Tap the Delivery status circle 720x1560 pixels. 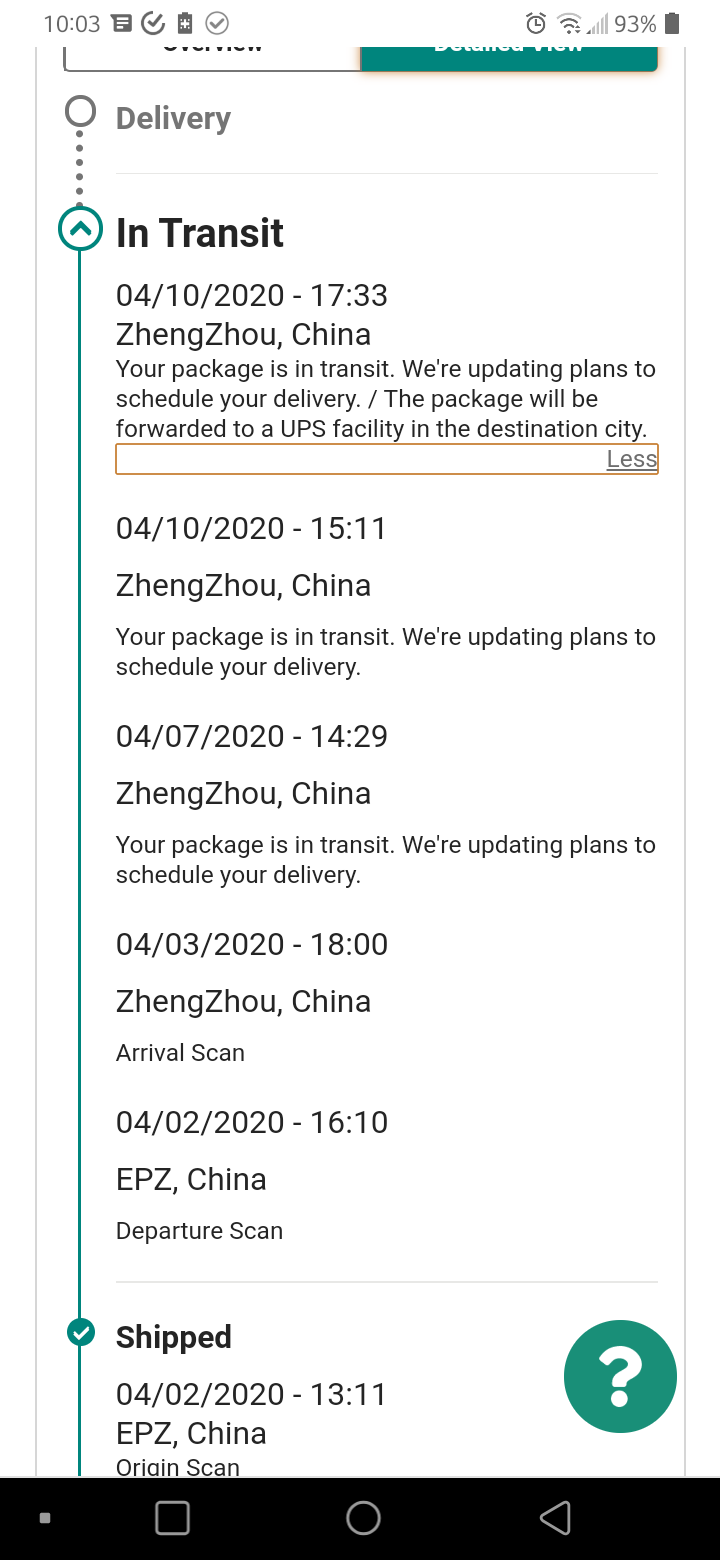(80, 111)
